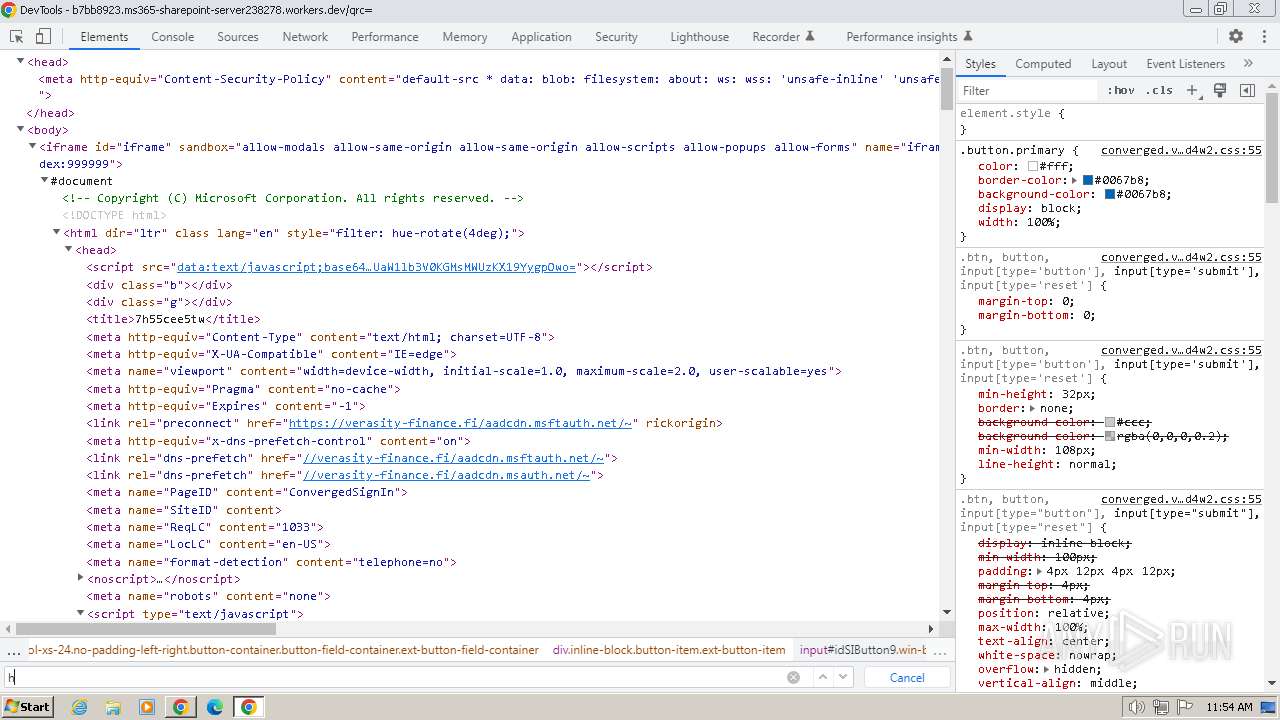Open the Lighthouse tab

699,36
